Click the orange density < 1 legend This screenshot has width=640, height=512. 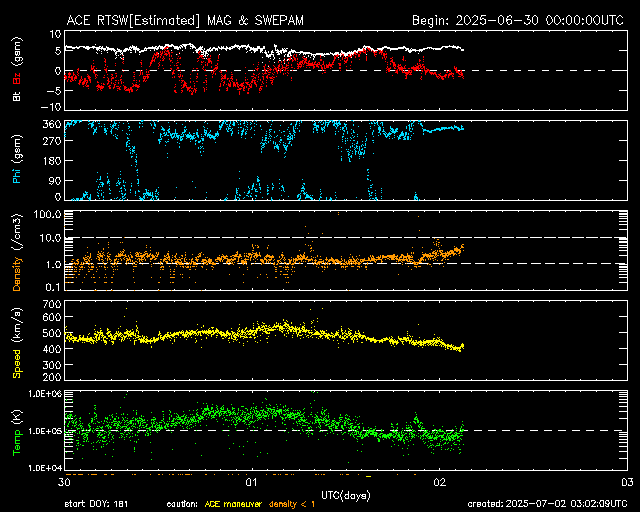292,504
